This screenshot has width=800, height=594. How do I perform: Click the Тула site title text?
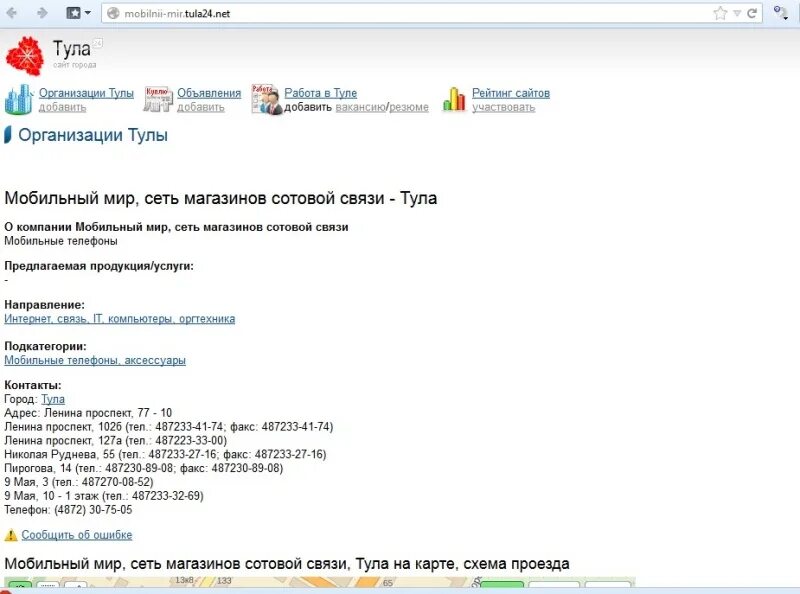point(71,49)
